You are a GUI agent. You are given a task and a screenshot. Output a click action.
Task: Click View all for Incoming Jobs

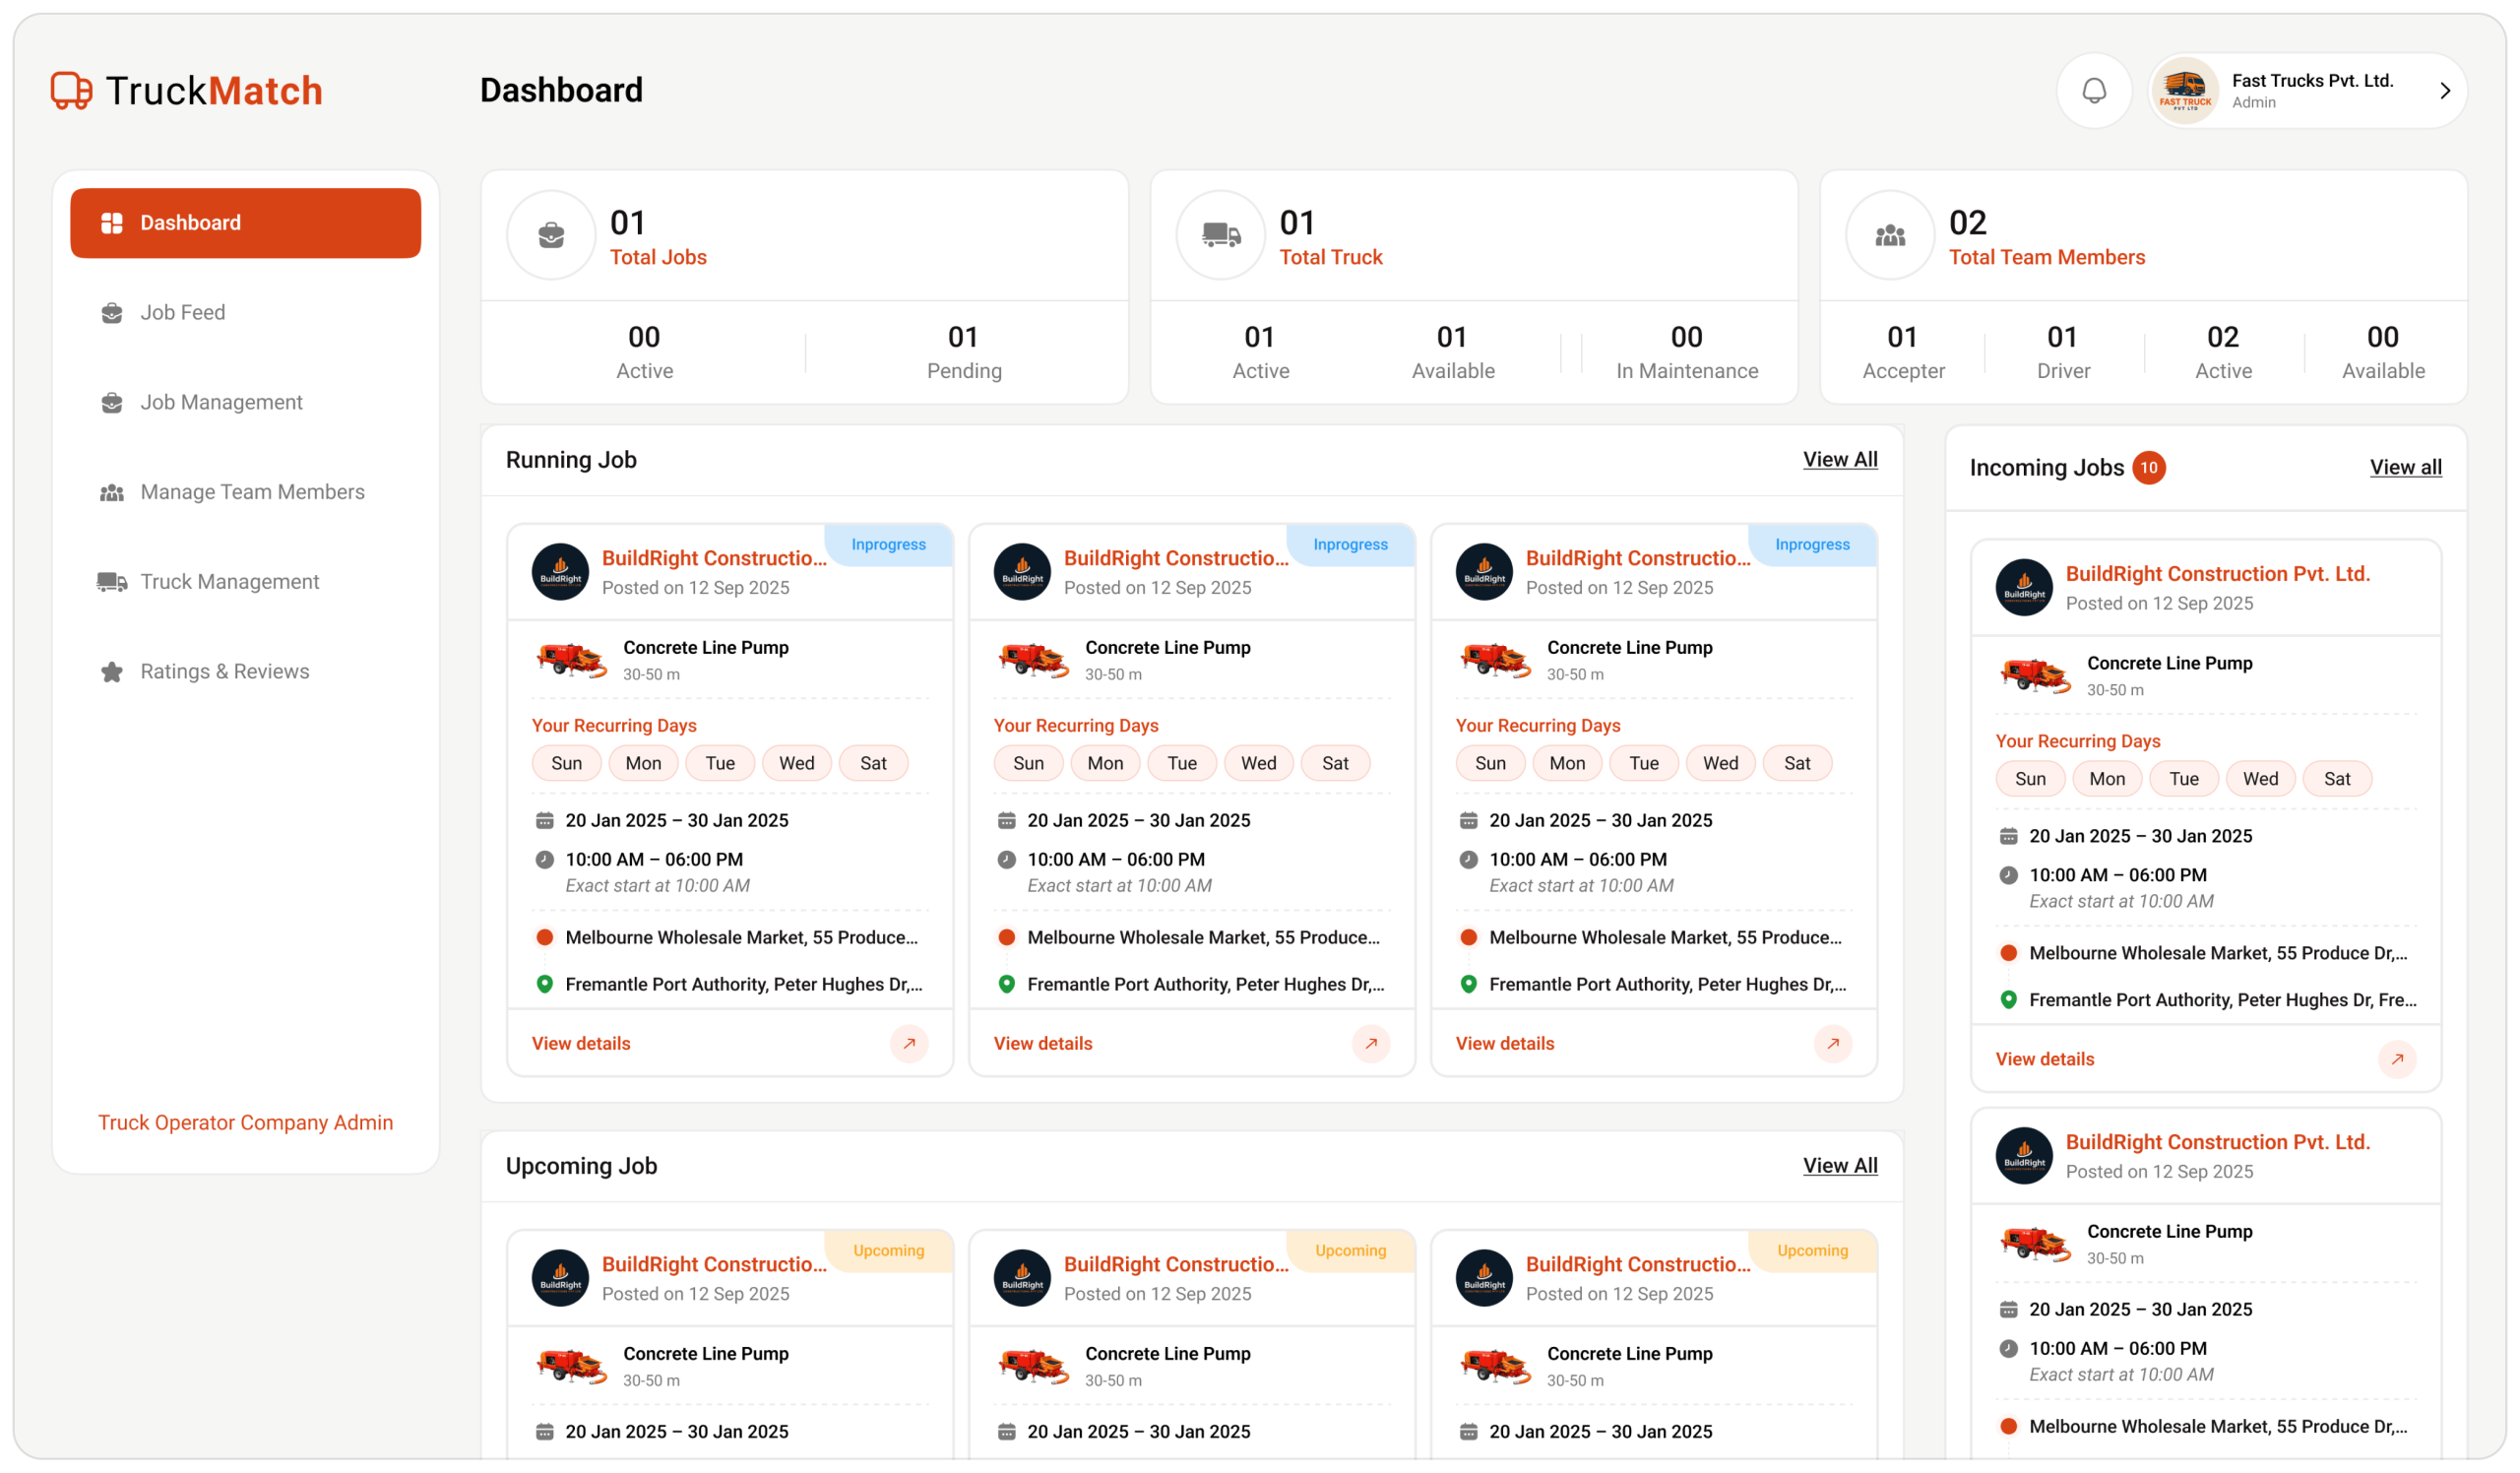(2405, 468)
